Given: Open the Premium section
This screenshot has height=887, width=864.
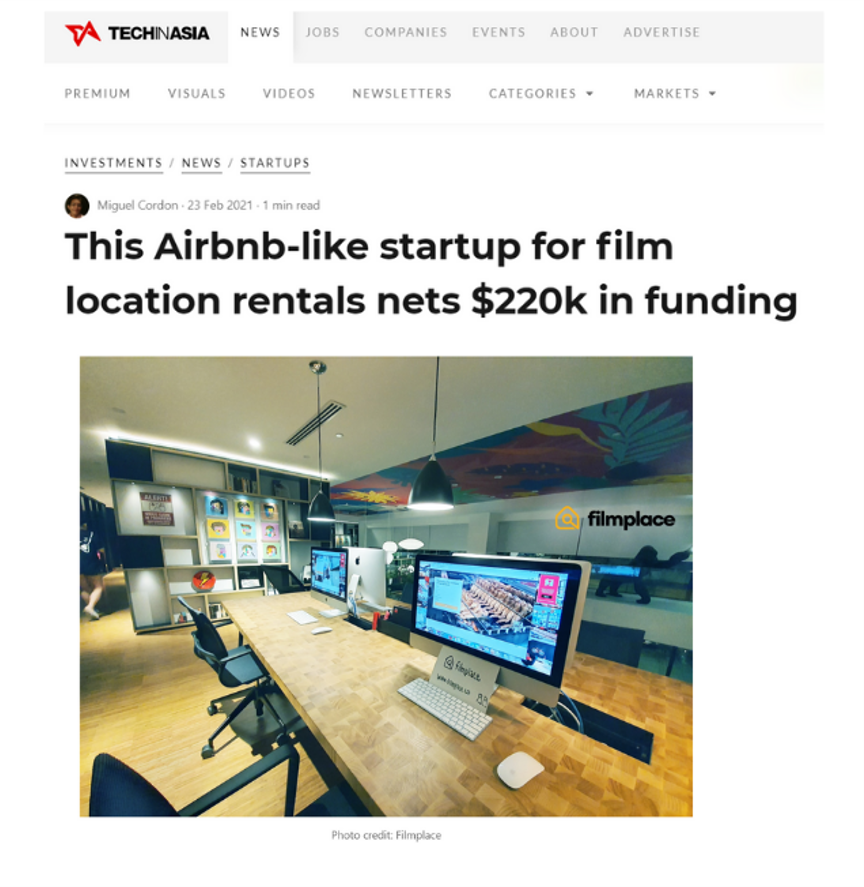Looking at the screenshot, I should click(97, 93).
